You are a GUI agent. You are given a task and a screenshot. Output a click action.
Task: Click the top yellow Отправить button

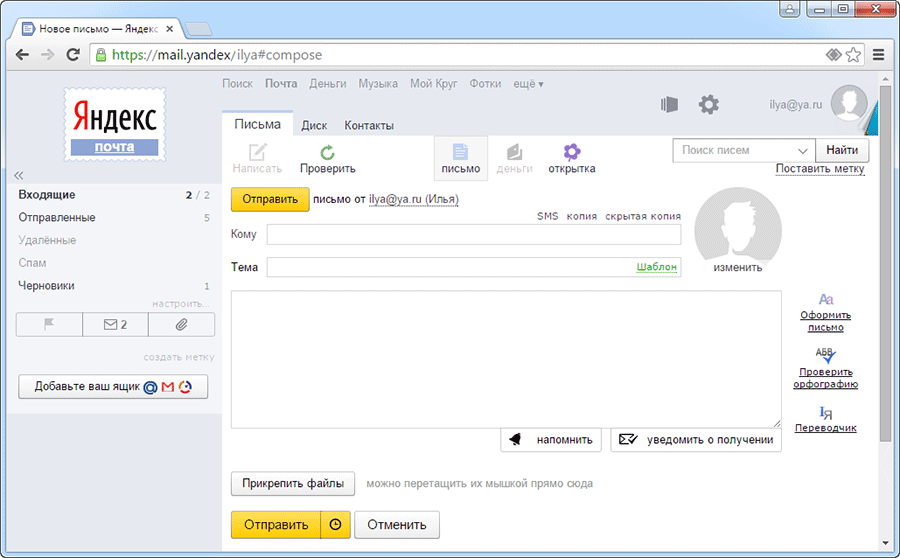pos(270,199)
